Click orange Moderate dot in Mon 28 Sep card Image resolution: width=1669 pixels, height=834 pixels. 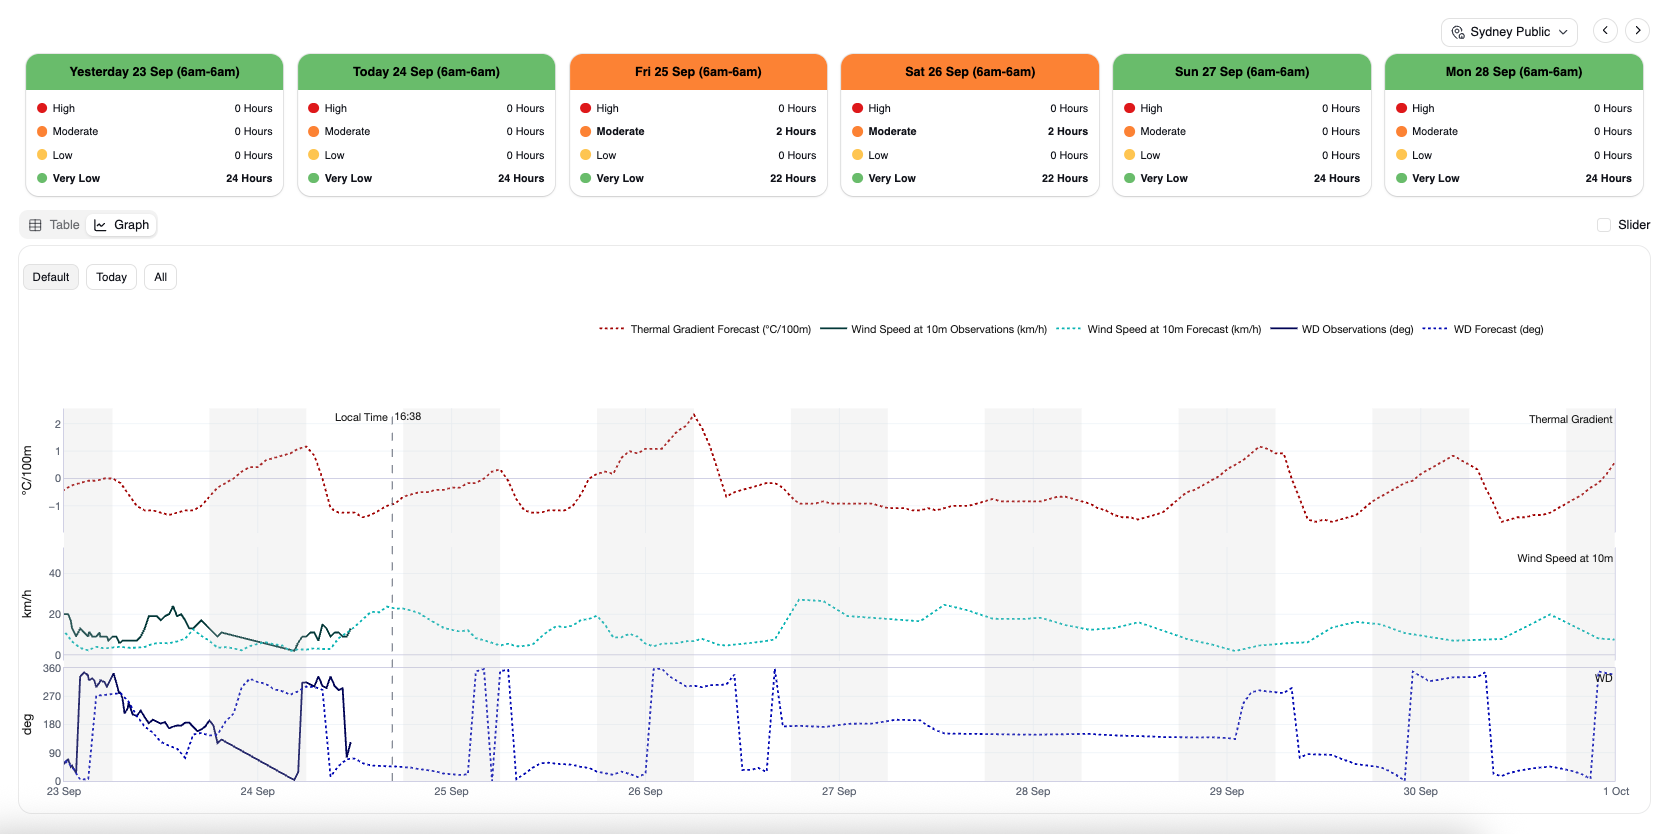[1402, 131]
